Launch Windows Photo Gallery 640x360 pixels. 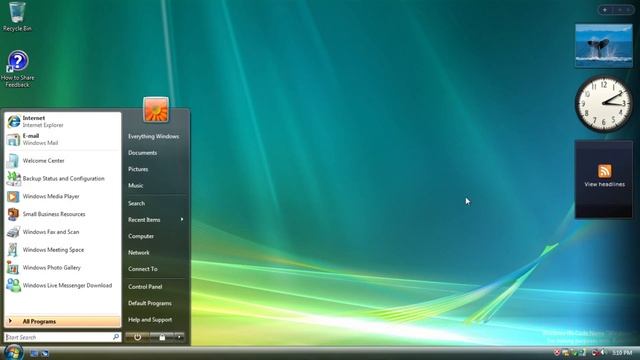coord(63,268)
